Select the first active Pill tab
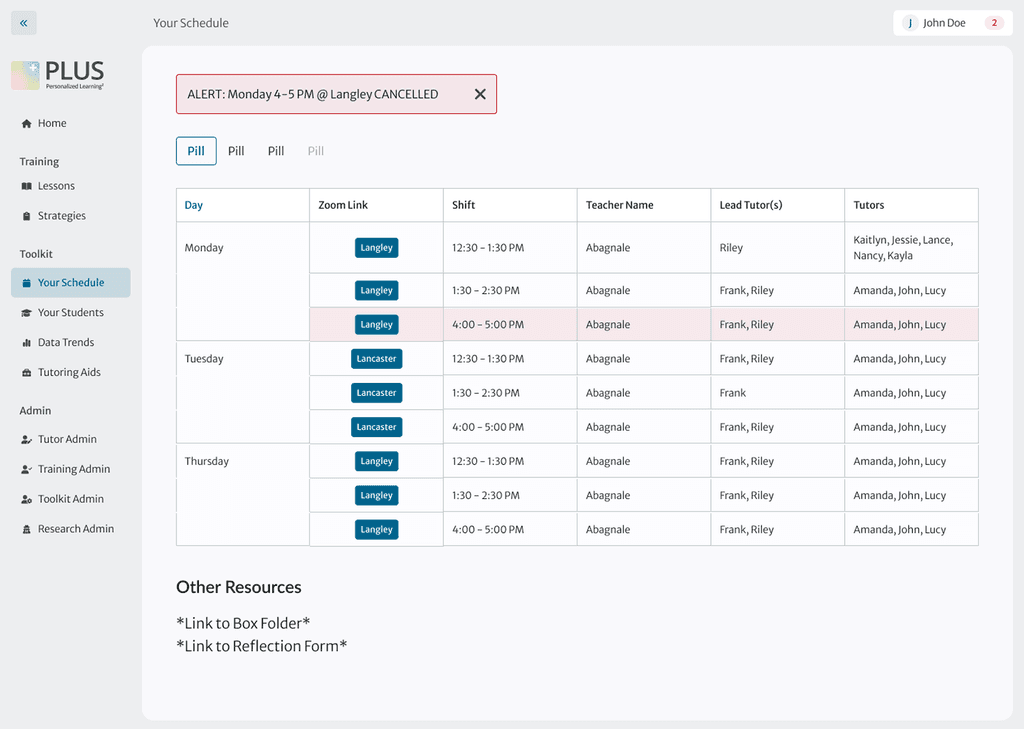This screenshot has width=1024, height=729. [196, 151]
